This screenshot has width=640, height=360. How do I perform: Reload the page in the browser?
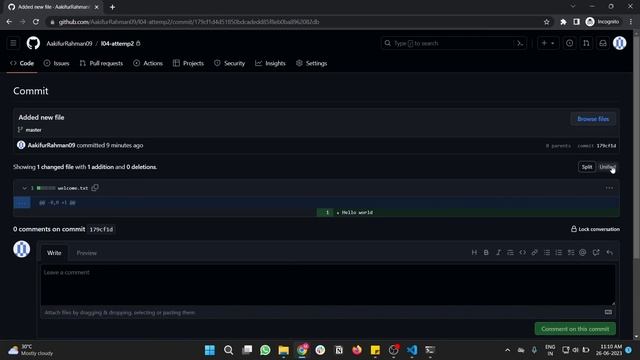(36, 22)
